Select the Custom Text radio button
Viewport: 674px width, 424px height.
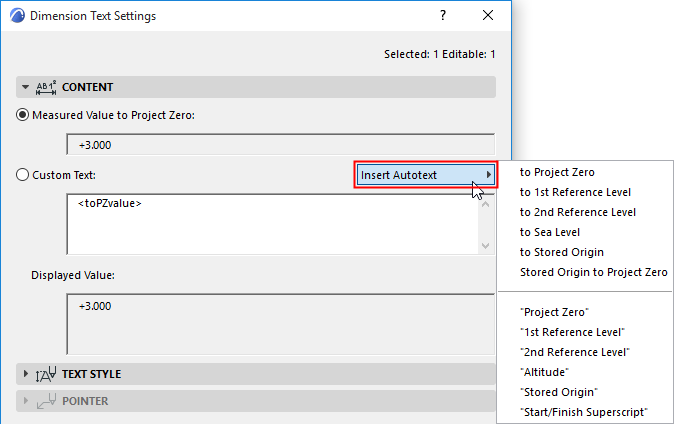coord(24,175)
